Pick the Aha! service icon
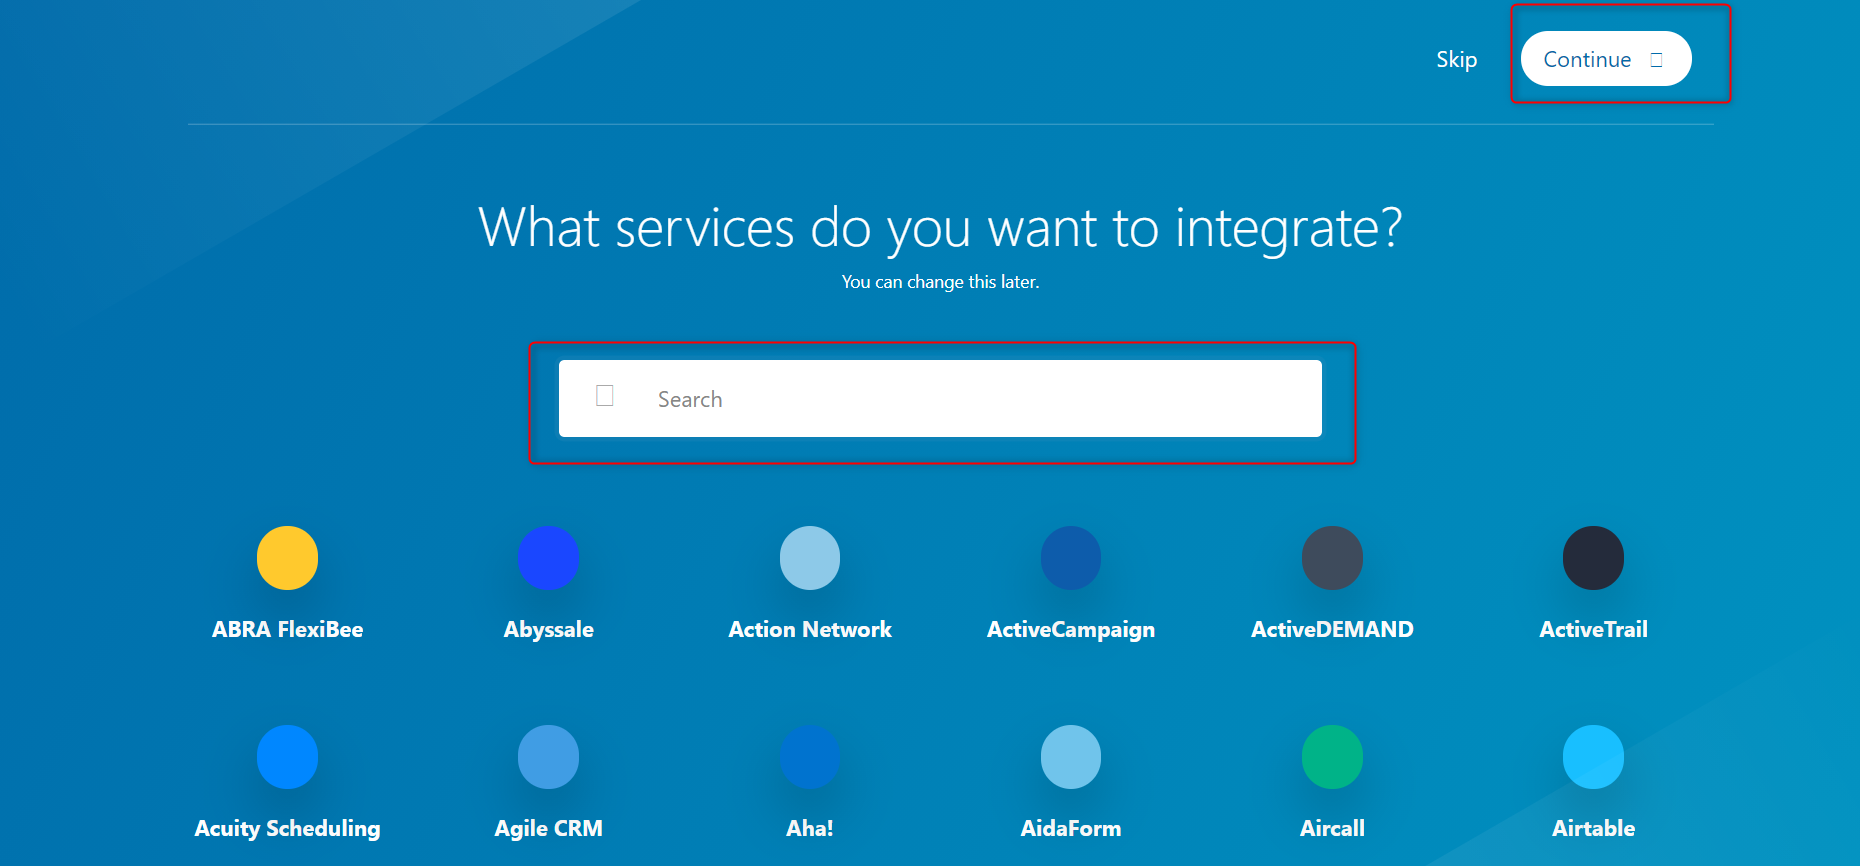Screen dimensions: 1860x866 pos(810,757)
